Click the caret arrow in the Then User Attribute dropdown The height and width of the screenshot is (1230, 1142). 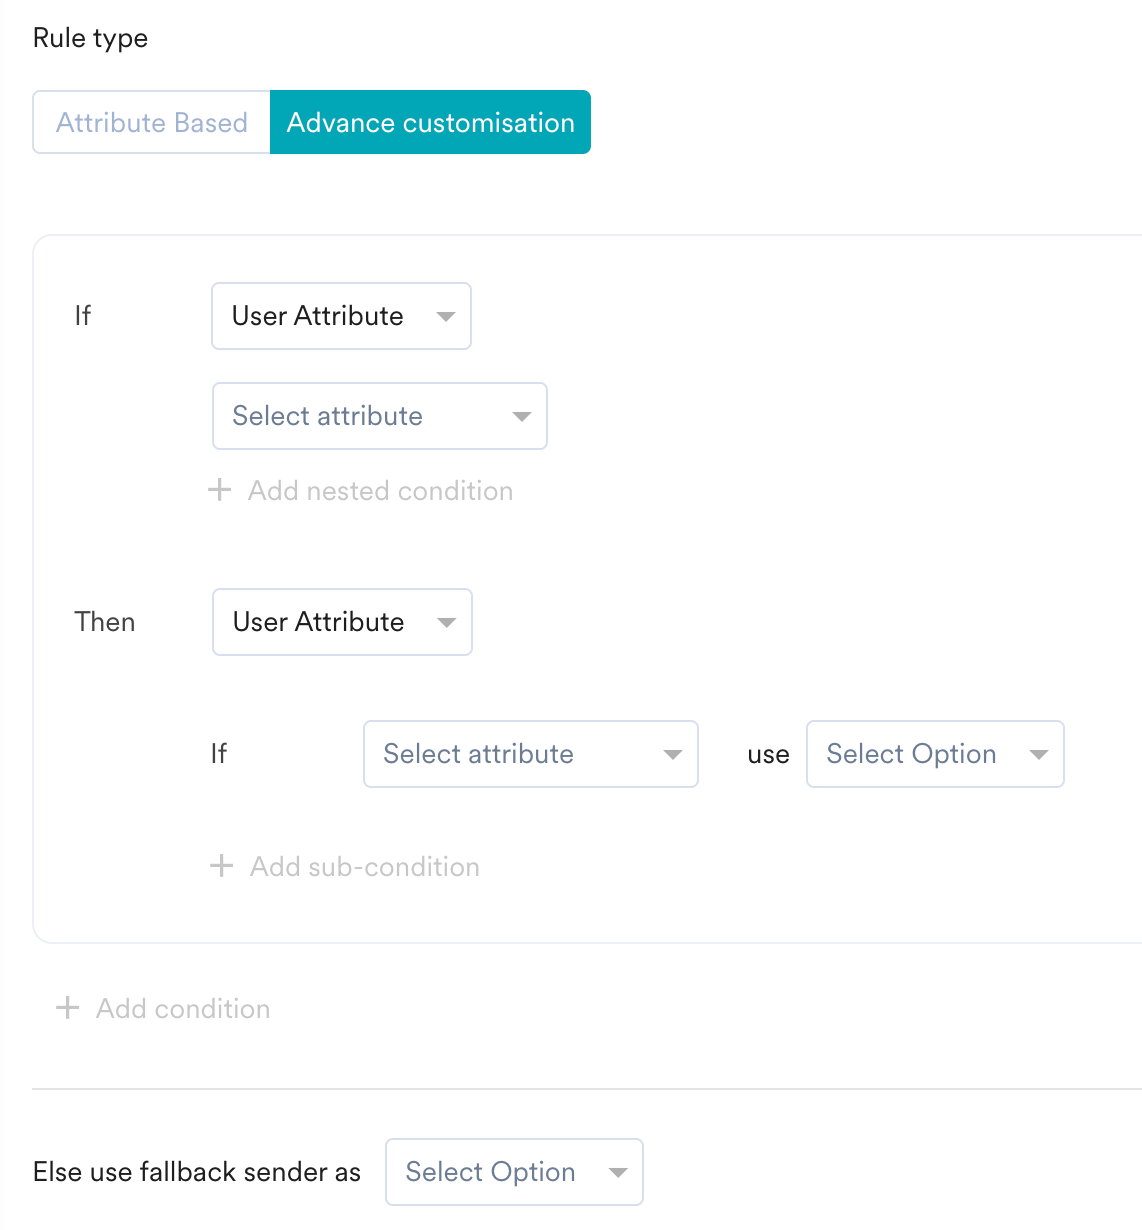(x=447, y=622)
